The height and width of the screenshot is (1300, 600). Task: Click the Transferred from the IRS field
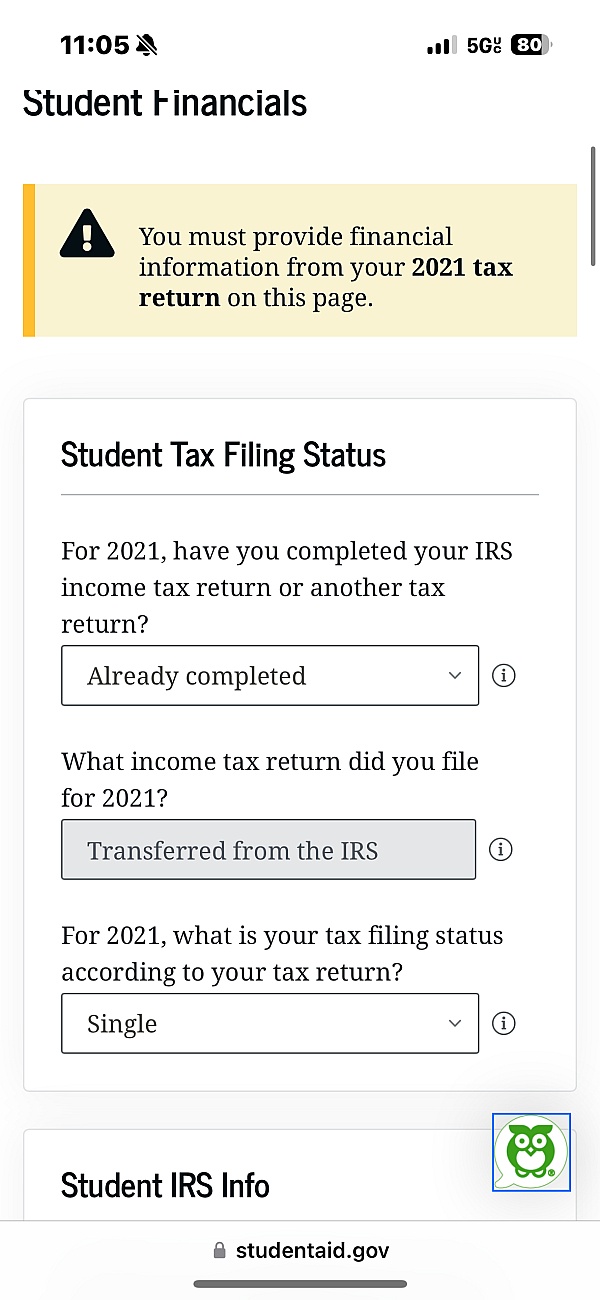point(268,850)
